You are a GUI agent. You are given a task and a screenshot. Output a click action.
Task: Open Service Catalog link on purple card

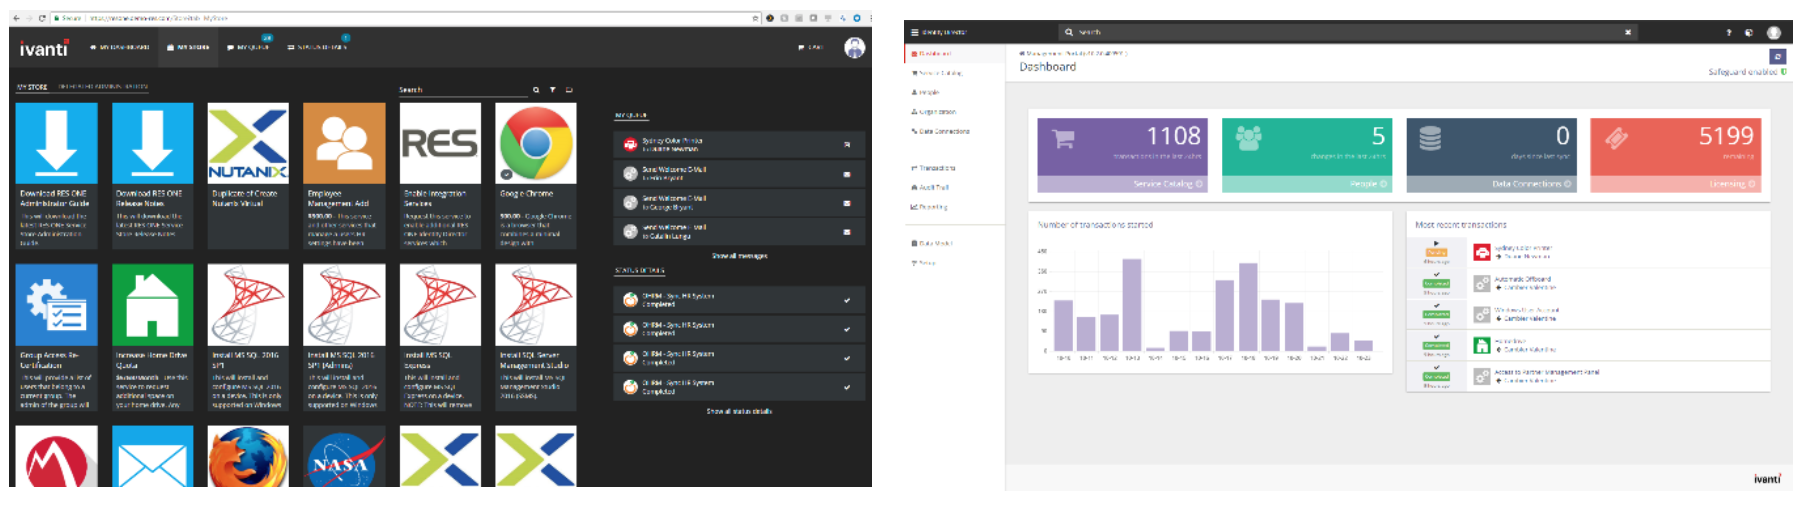click(x=1168, y=184)
